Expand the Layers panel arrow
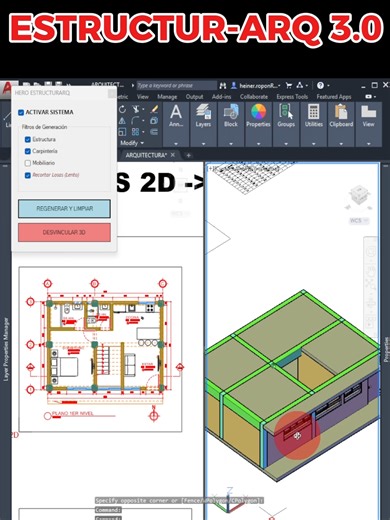The height and width of the screenshot is (520, 390). pos(203,144)
